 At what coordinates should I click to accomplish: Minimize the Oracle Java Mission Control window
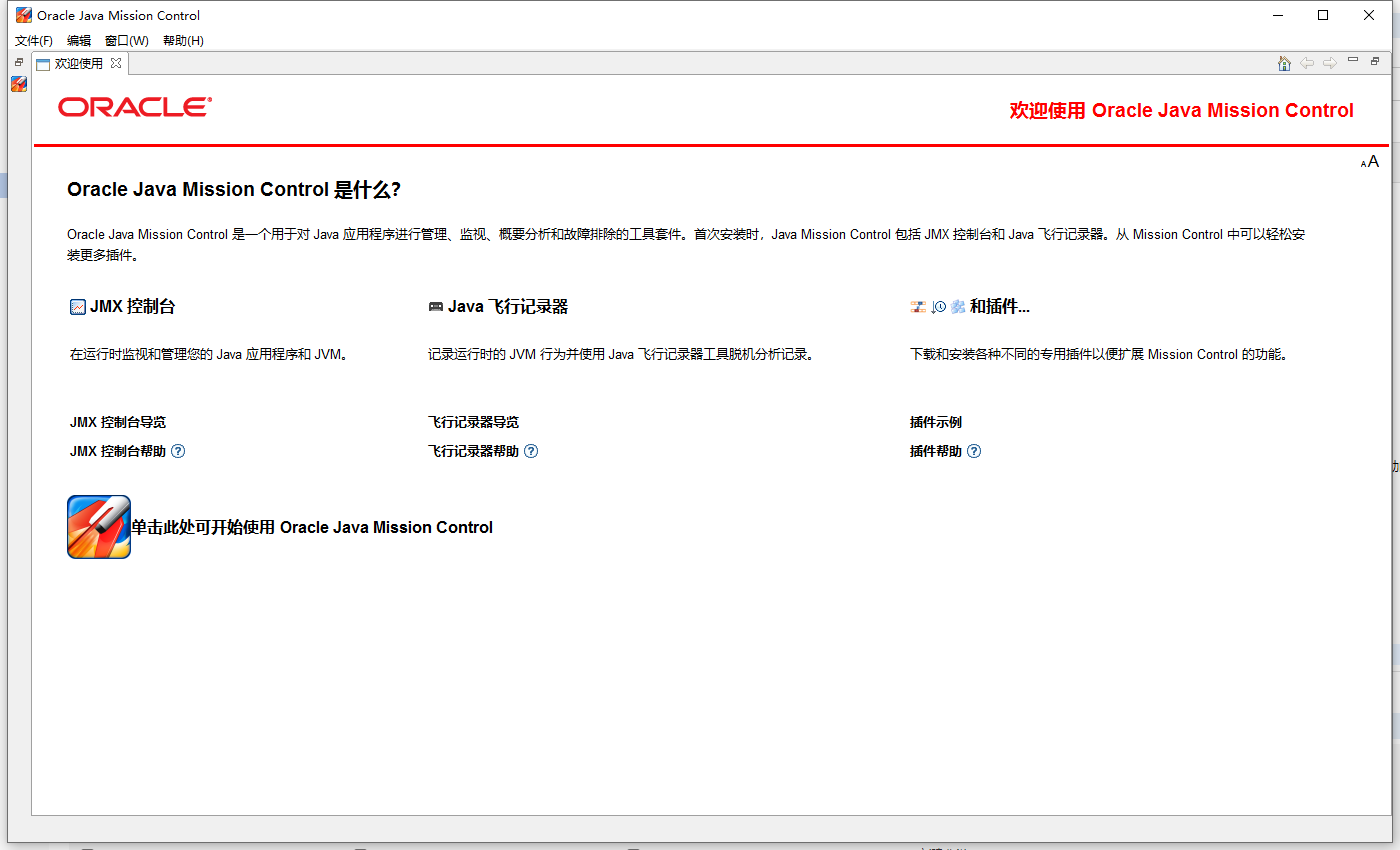(x=1278, y=15)
